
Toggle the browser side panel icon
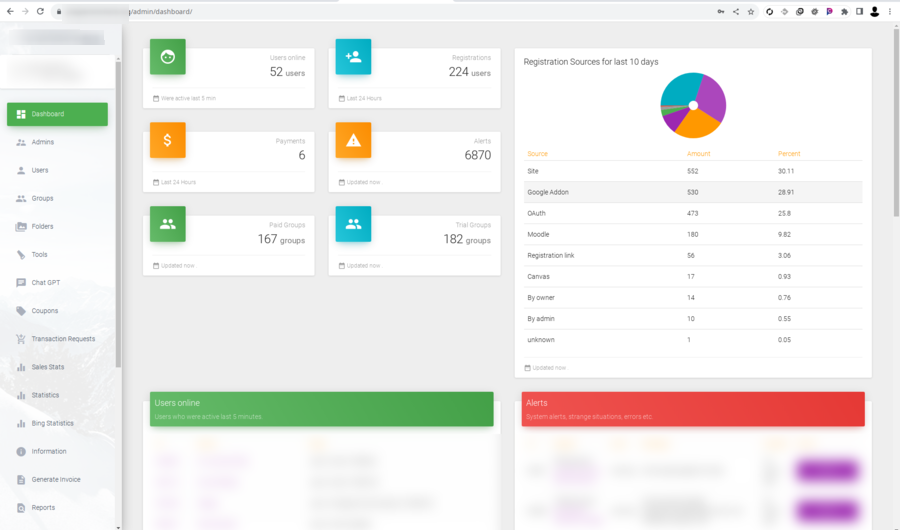pos(859,11)
